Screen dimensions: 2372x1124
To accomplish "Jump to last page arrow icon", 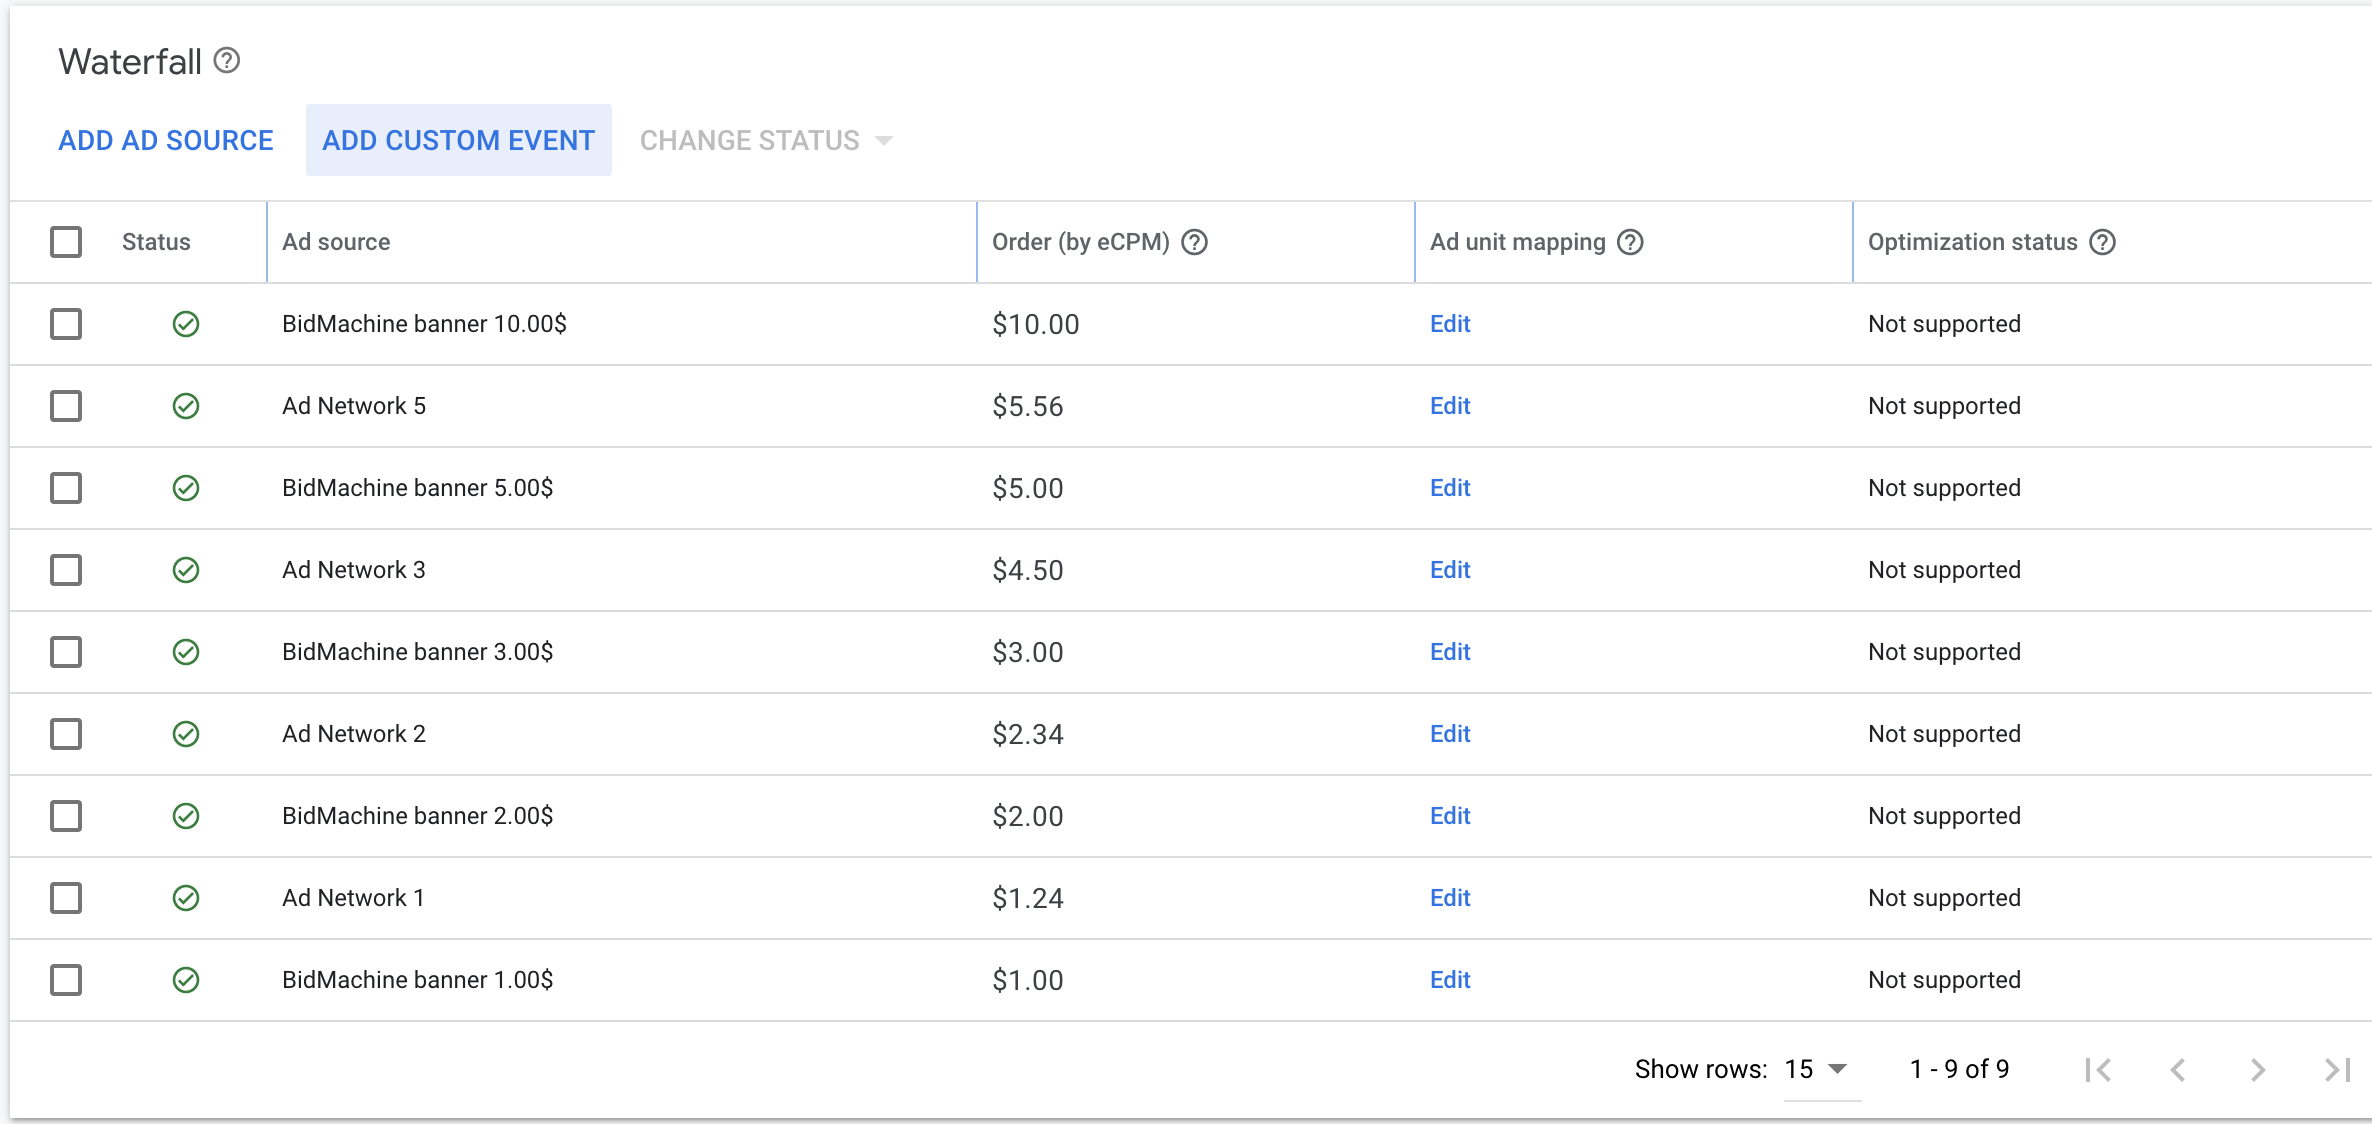I will click(2337, 1070).
